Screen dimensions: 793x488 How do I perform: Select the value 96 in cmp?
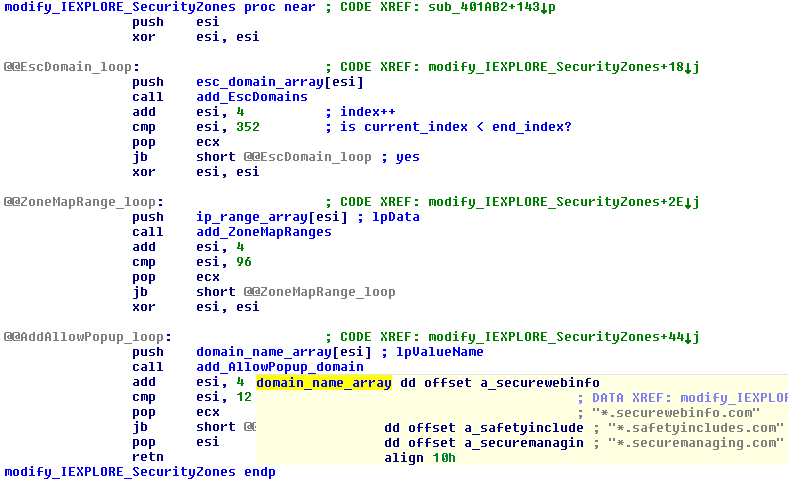pos(244,262)
